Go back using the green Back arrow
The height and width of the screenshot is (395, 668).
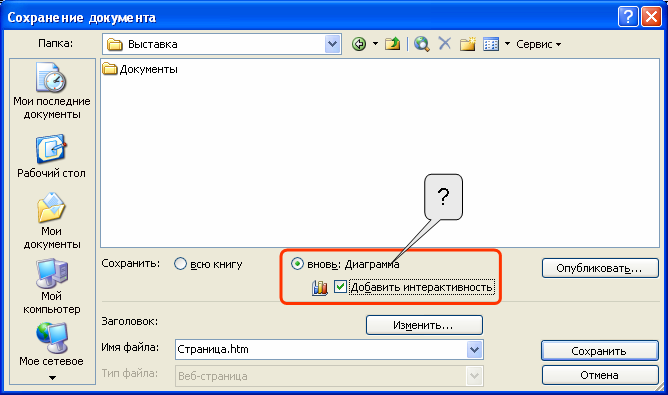[x=359, y=44]
